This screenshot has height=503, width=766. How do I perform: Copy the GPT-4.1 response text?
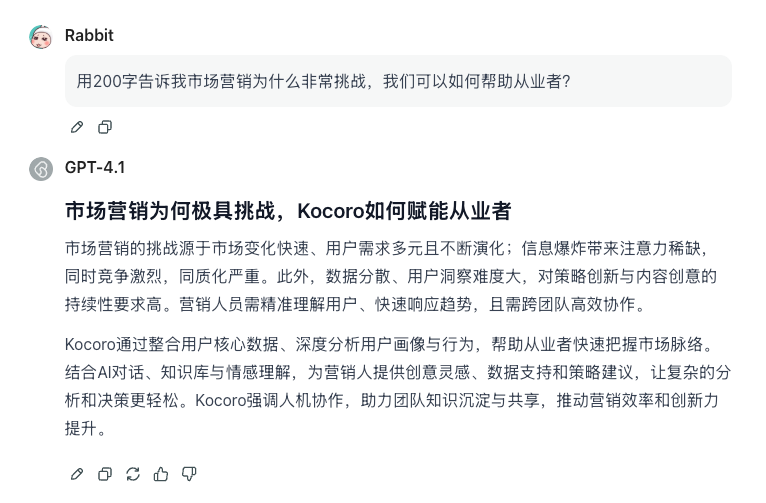105,474
